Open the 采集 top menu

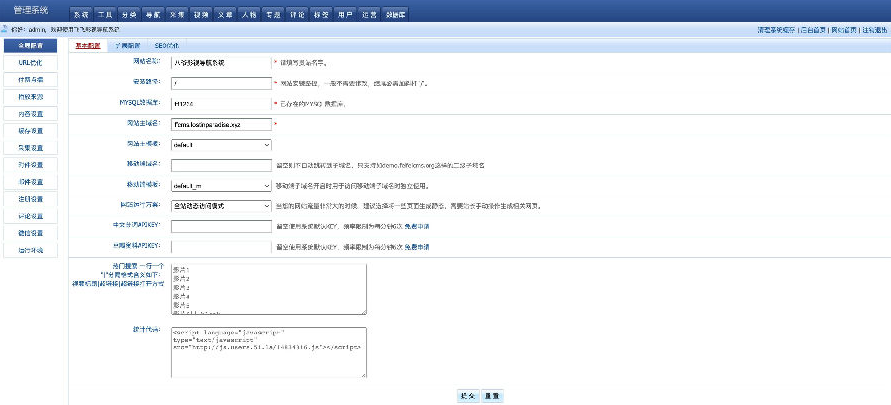click(x=177, y=15)
